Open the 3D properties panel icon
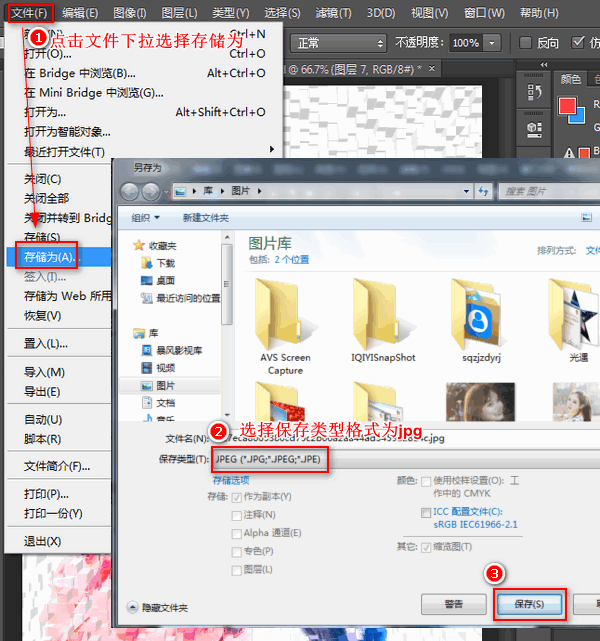Image resolution: width=600 pixels, height=641 pixels. (x=534, y=130)
